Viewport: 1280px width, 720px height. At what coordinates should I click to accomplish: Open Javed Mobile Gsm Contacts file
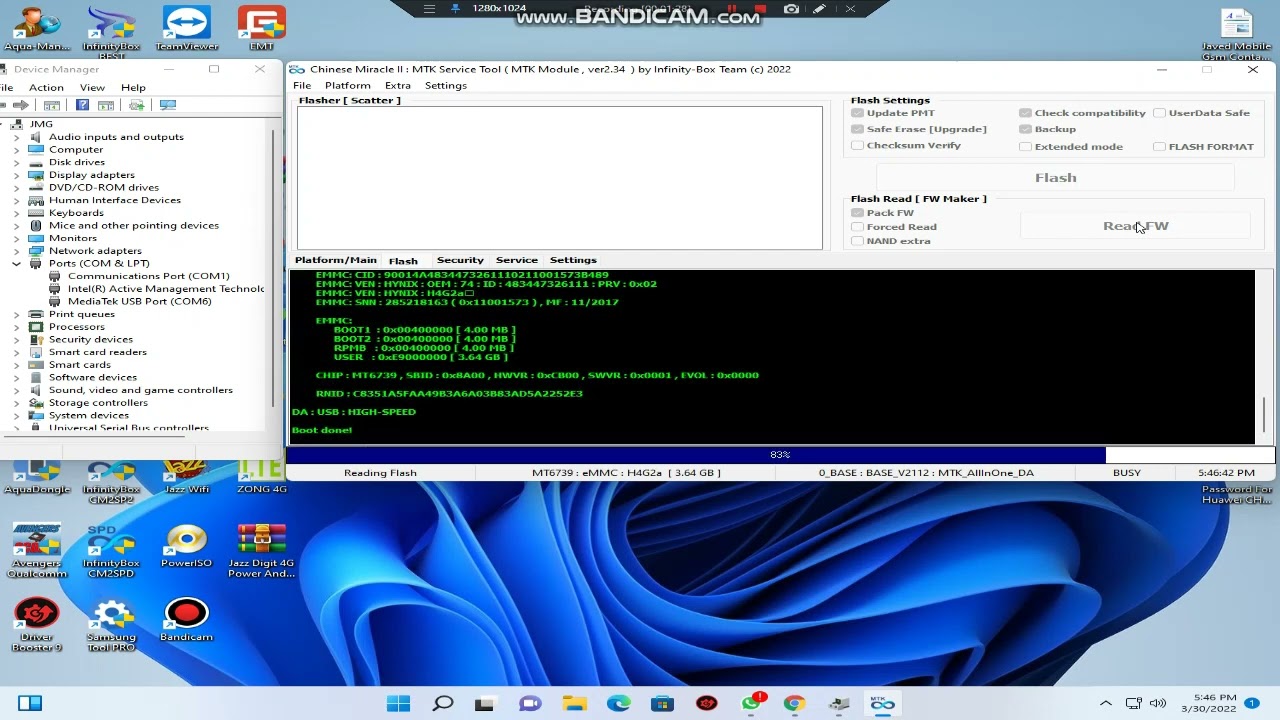[x=1237, y=34]
